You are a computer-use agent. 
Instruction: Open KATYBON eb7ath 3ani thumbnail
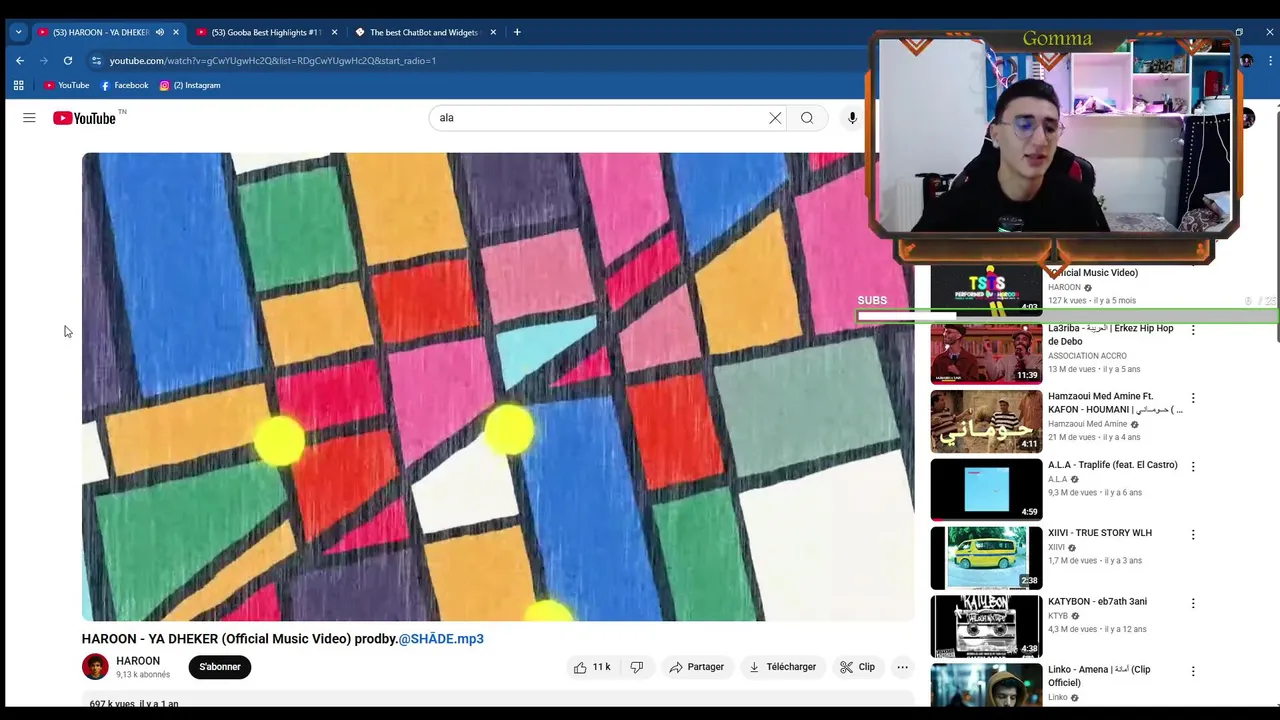(986, 626)
